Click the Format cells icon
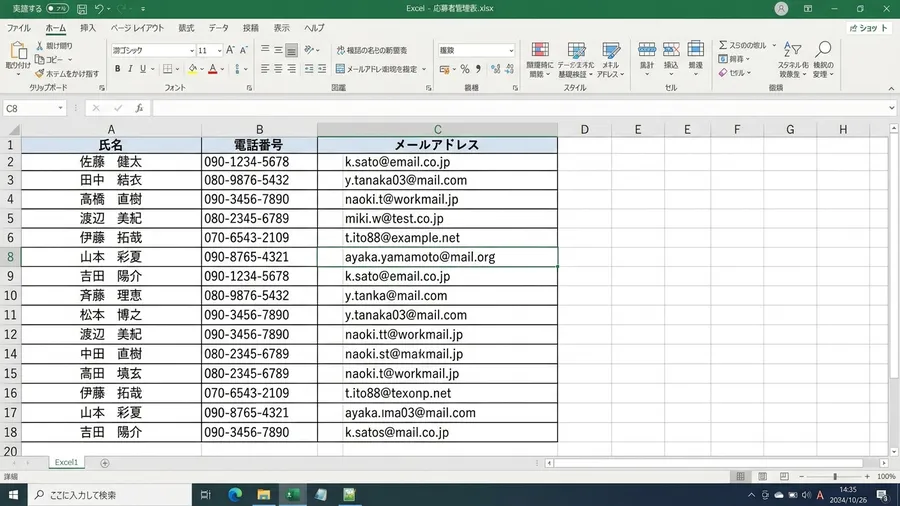The height and width of the screenshot is (506, 900). tap(696, 50)
